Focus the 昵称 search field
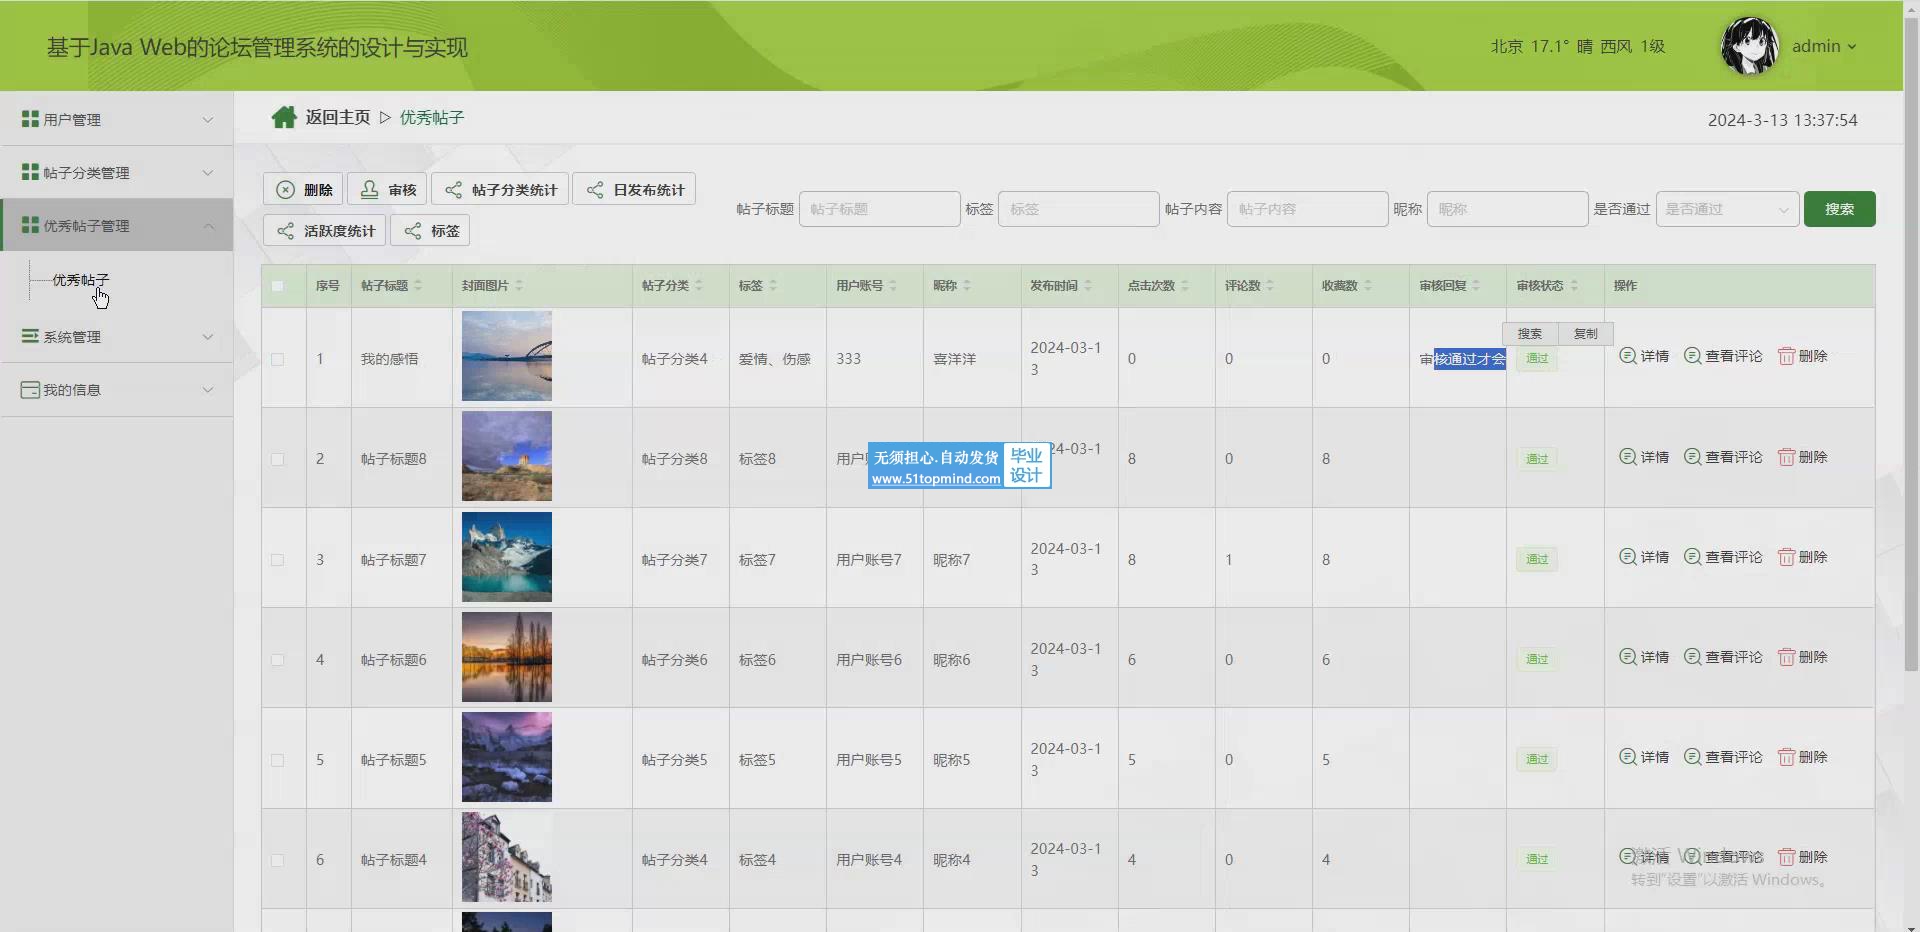This screenshot has height=932, width=1920. pyautogui.click(x=1507, y=209)
